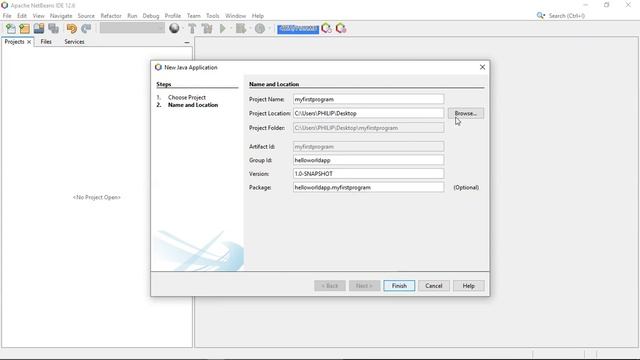Close the Projects tab with its X
This screenshot has width=640, height=360.
(x=29, y=42)
